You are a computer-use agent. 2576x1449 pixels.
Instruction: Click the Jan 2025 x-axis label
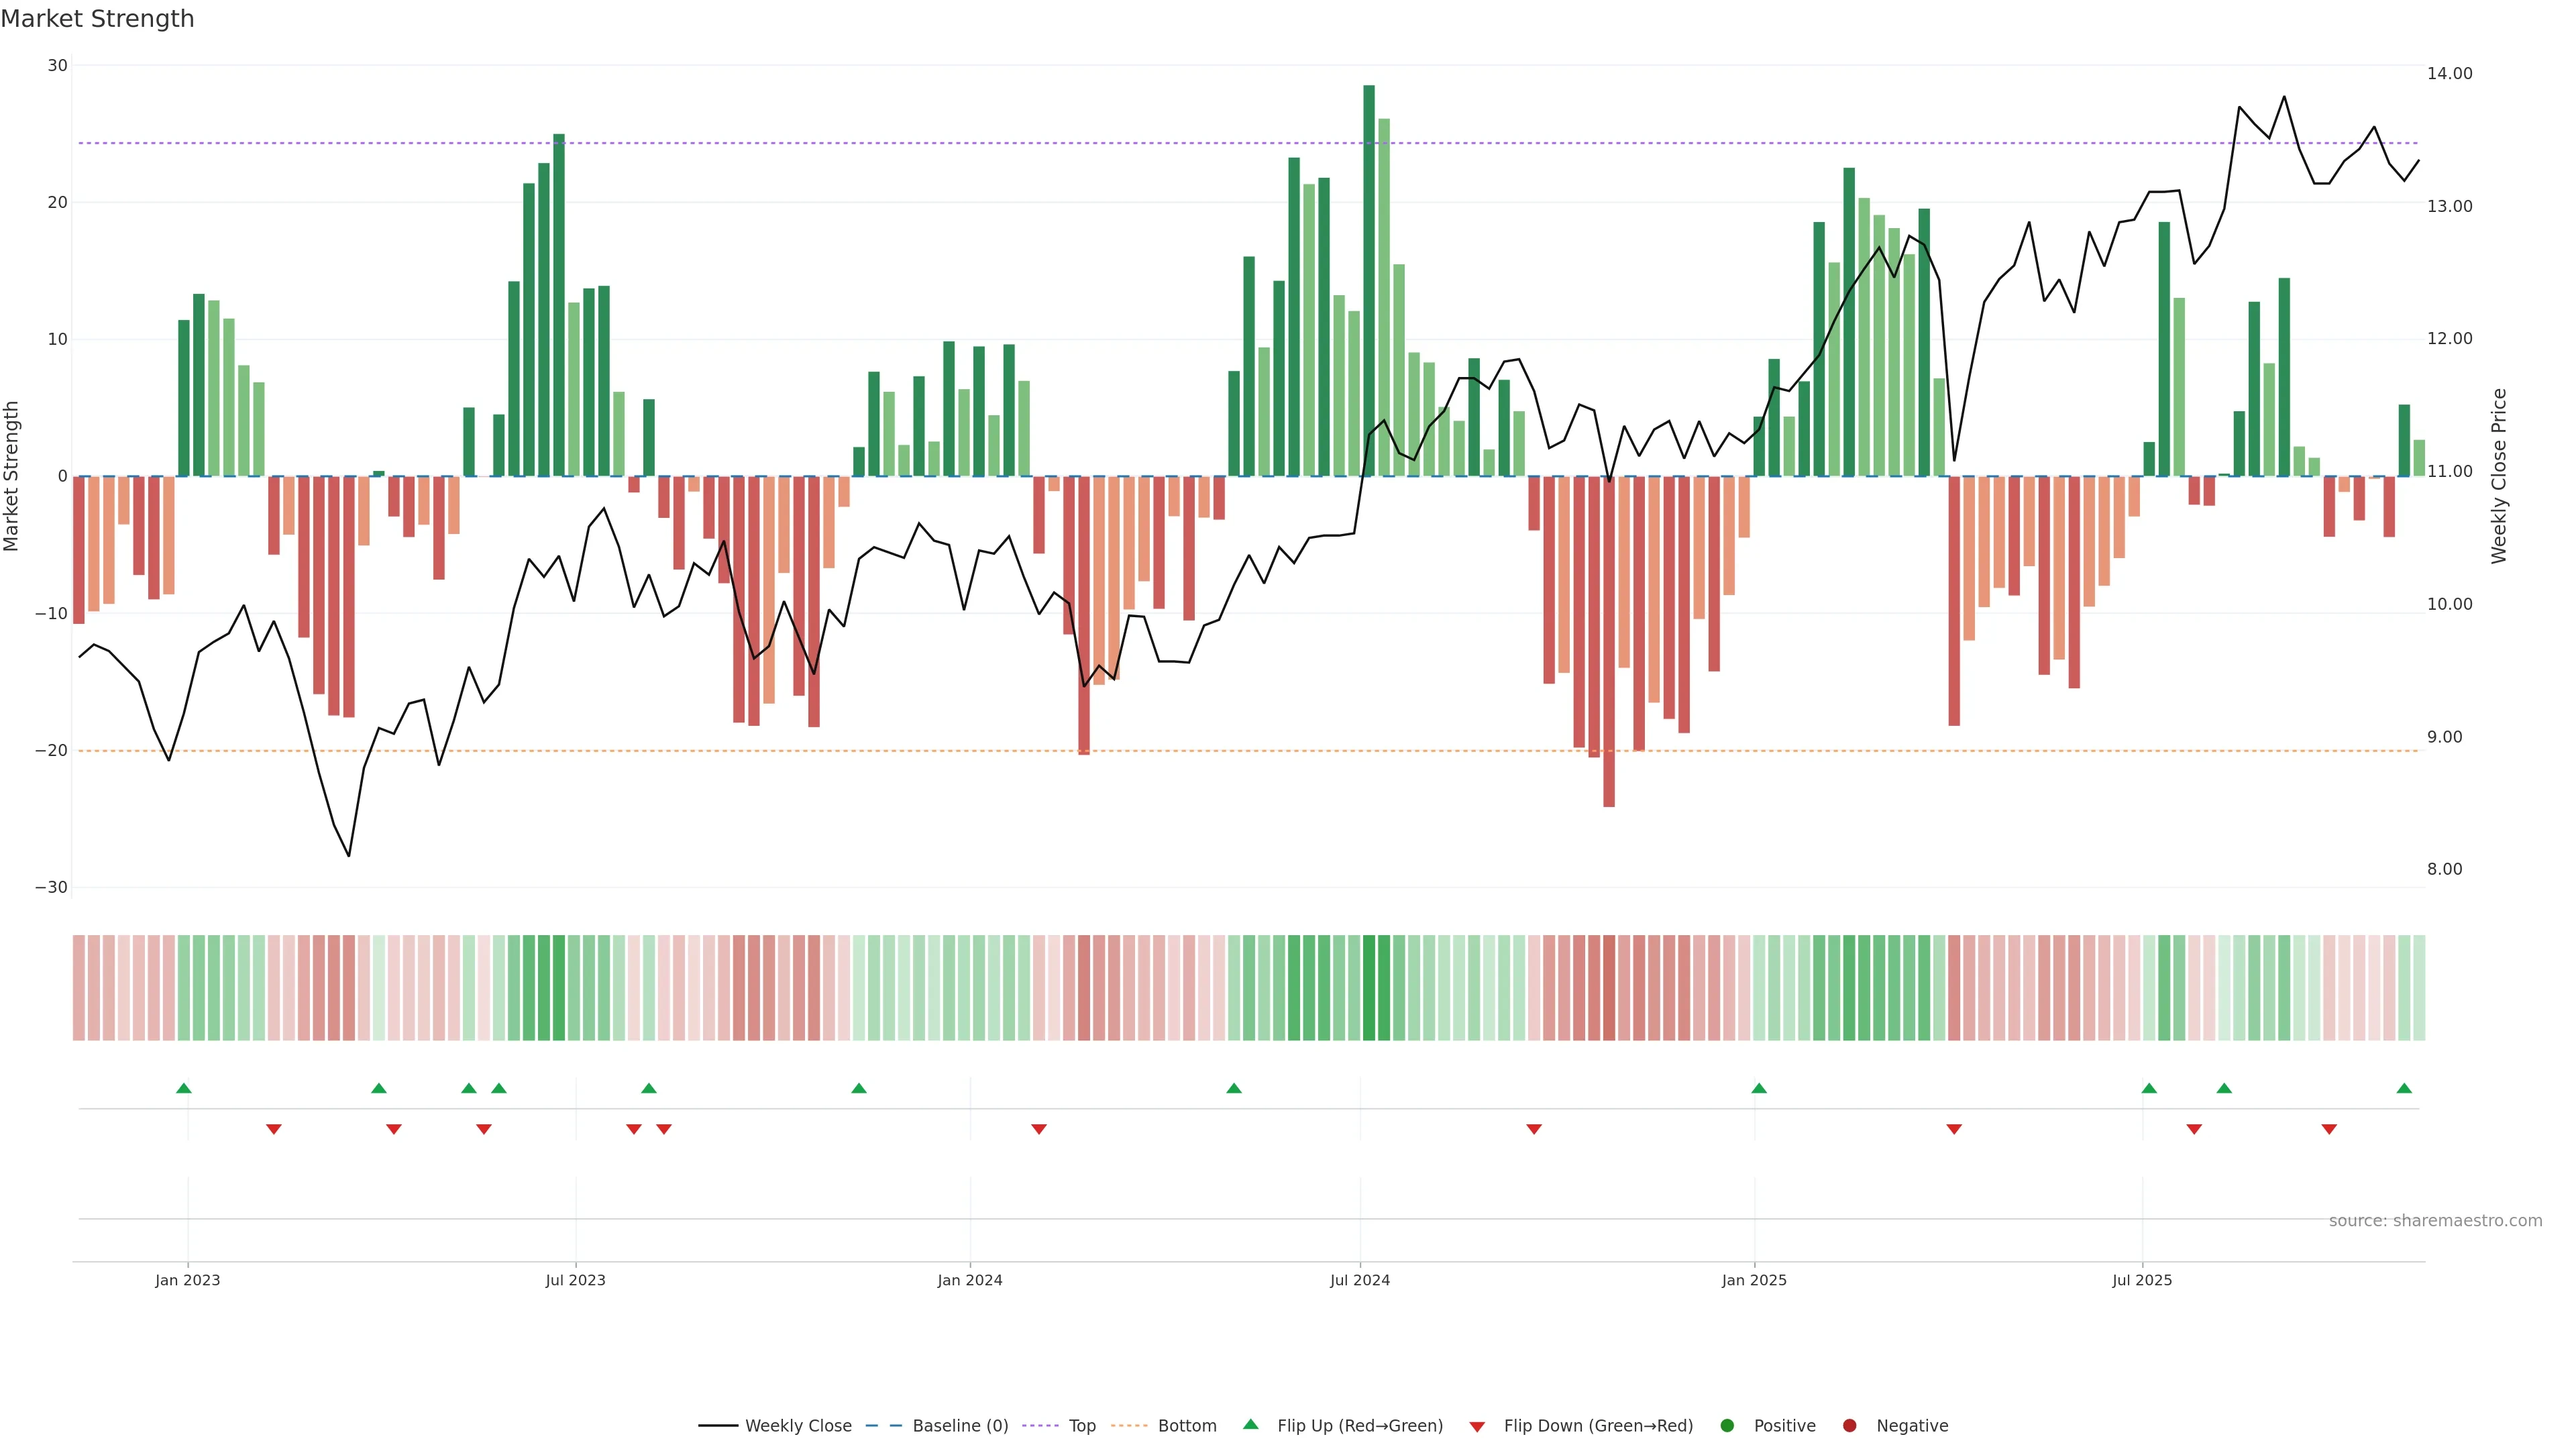[1754, 1280]
